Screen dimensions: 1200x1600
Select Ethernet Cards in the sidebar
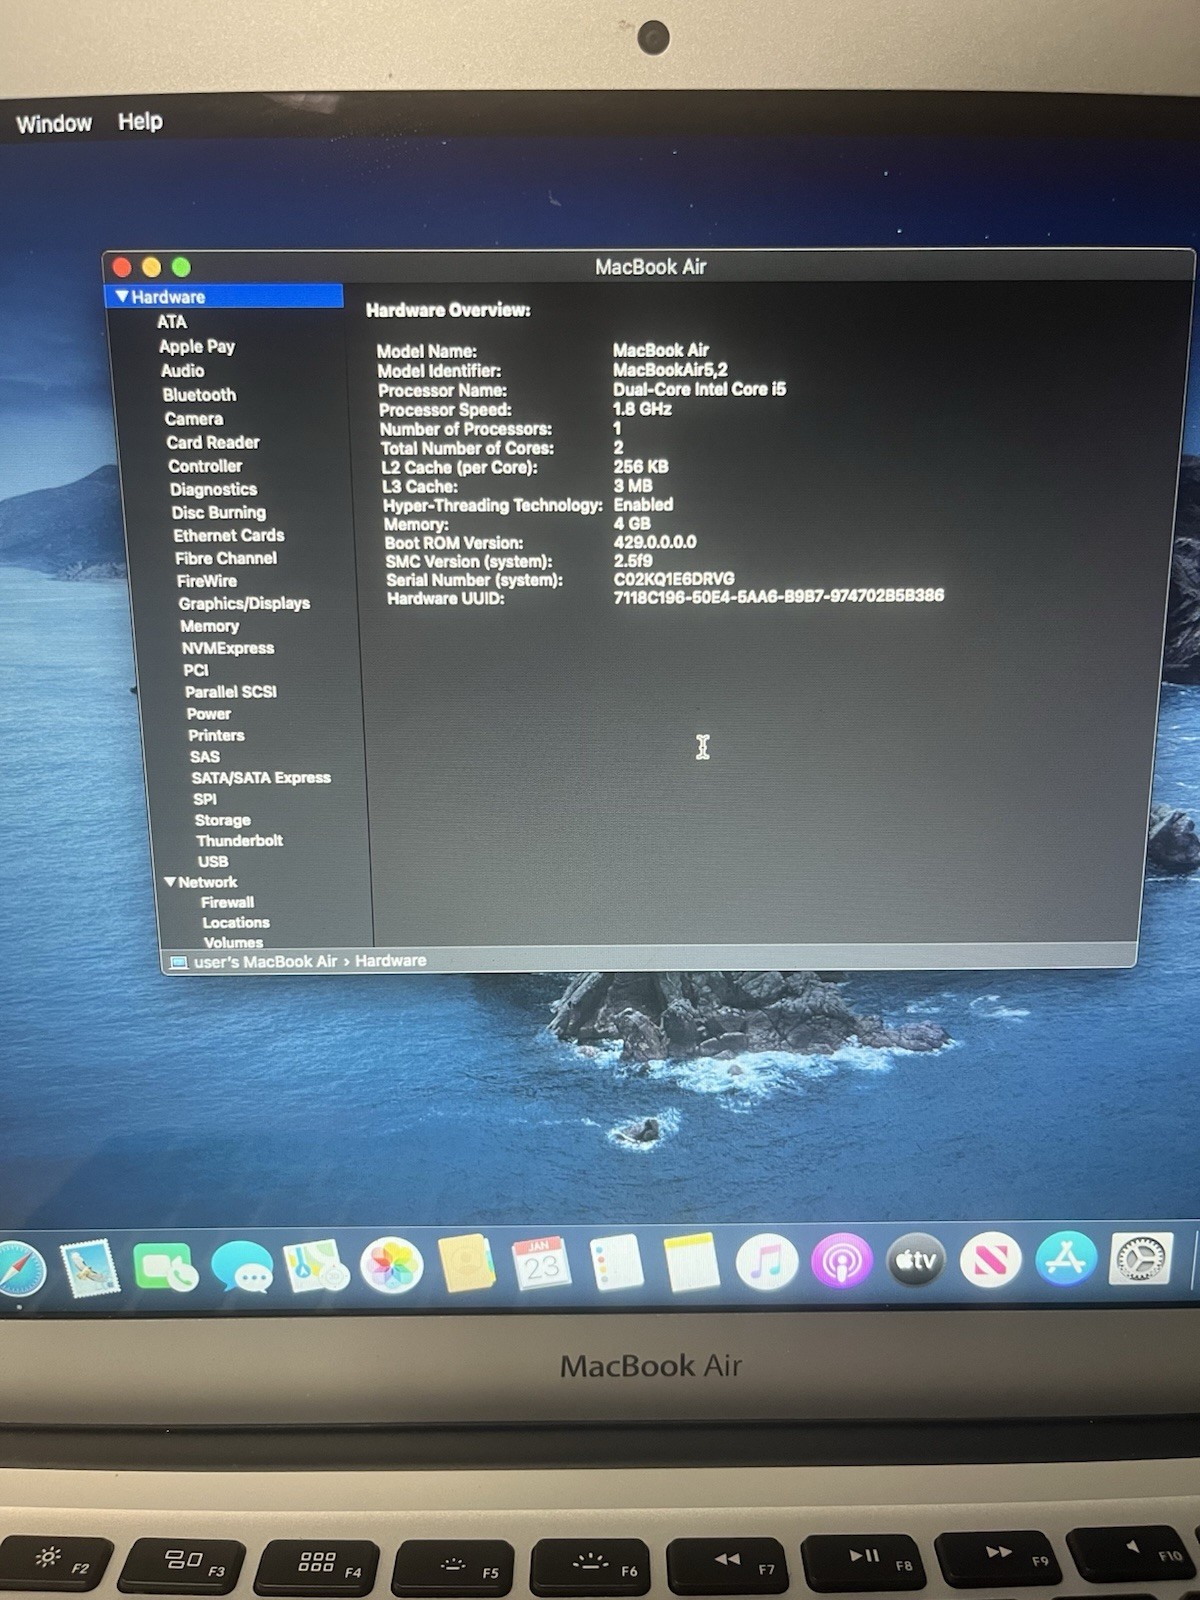pos(229,535)
